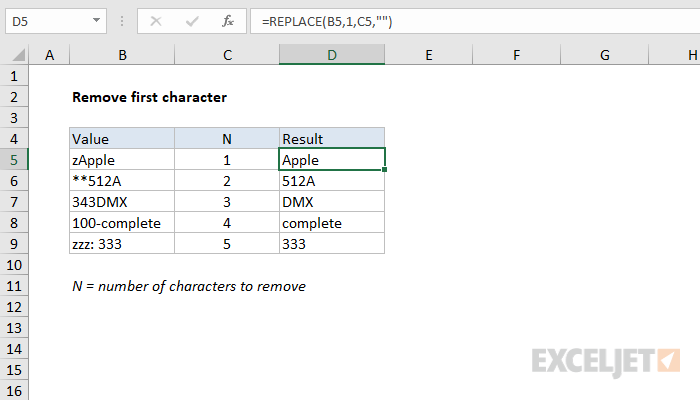Select cell containing '**512A'

click(122, 181)
